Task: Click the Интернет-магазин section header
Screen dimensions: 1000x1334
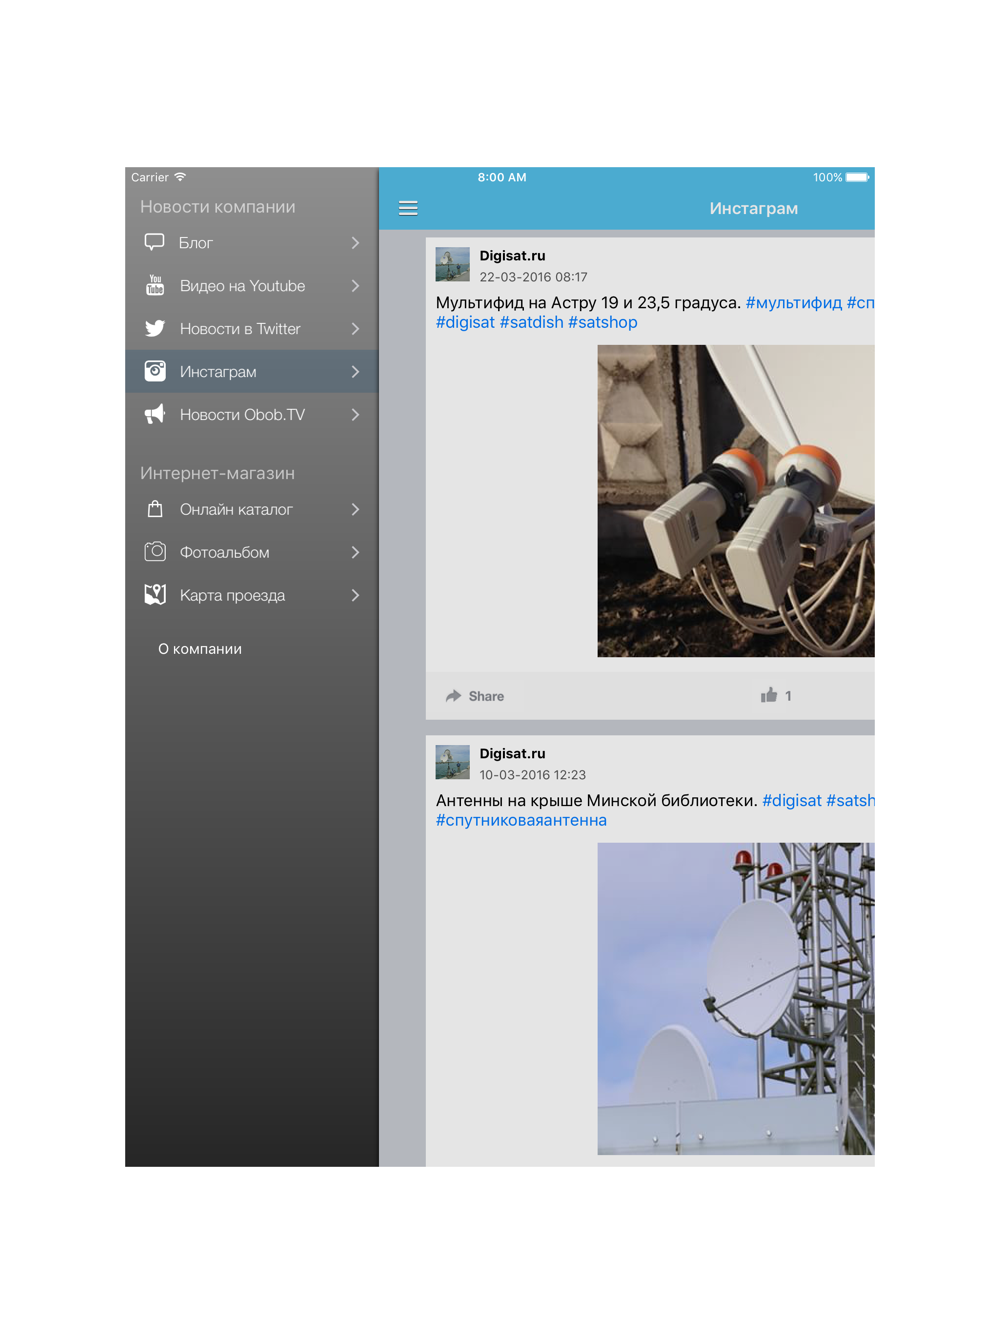Action: coord(217,473)
